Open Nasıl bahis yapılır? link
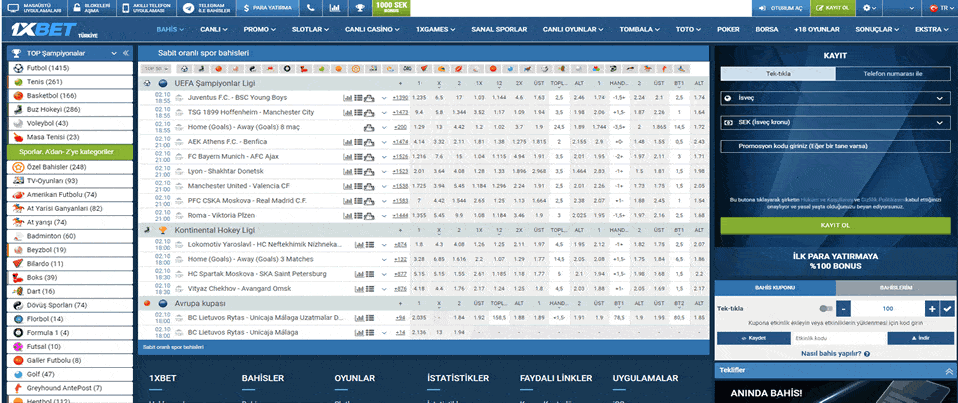958x403 pixels. coord(831,354)
